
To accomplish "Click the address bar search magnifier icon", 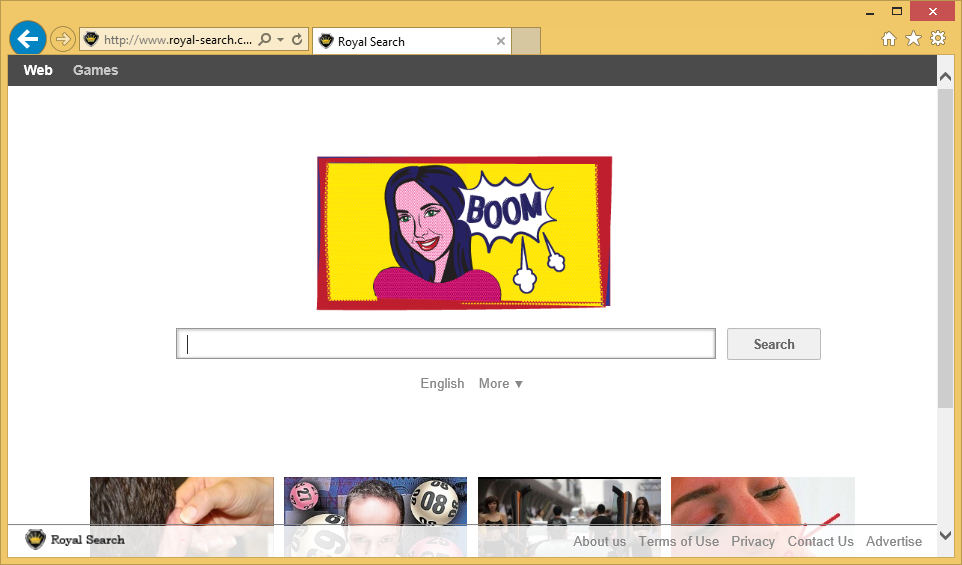I will [x=265, y=40].
